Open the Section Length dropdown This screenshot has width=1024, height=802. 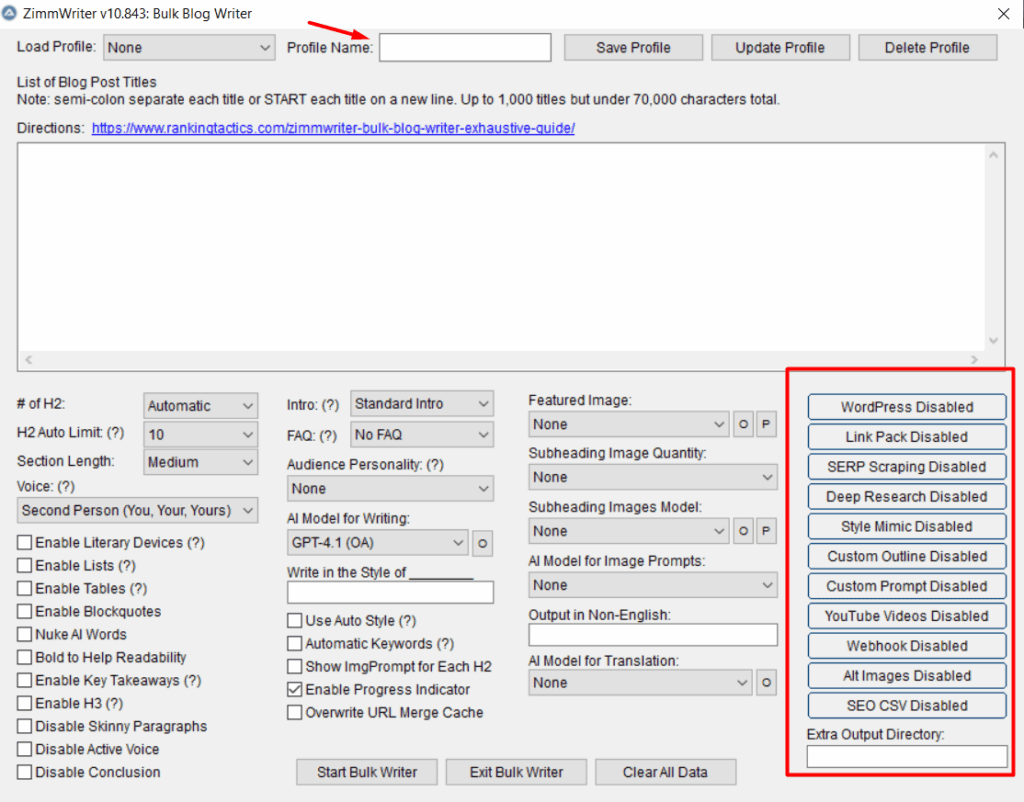(200, 463)
